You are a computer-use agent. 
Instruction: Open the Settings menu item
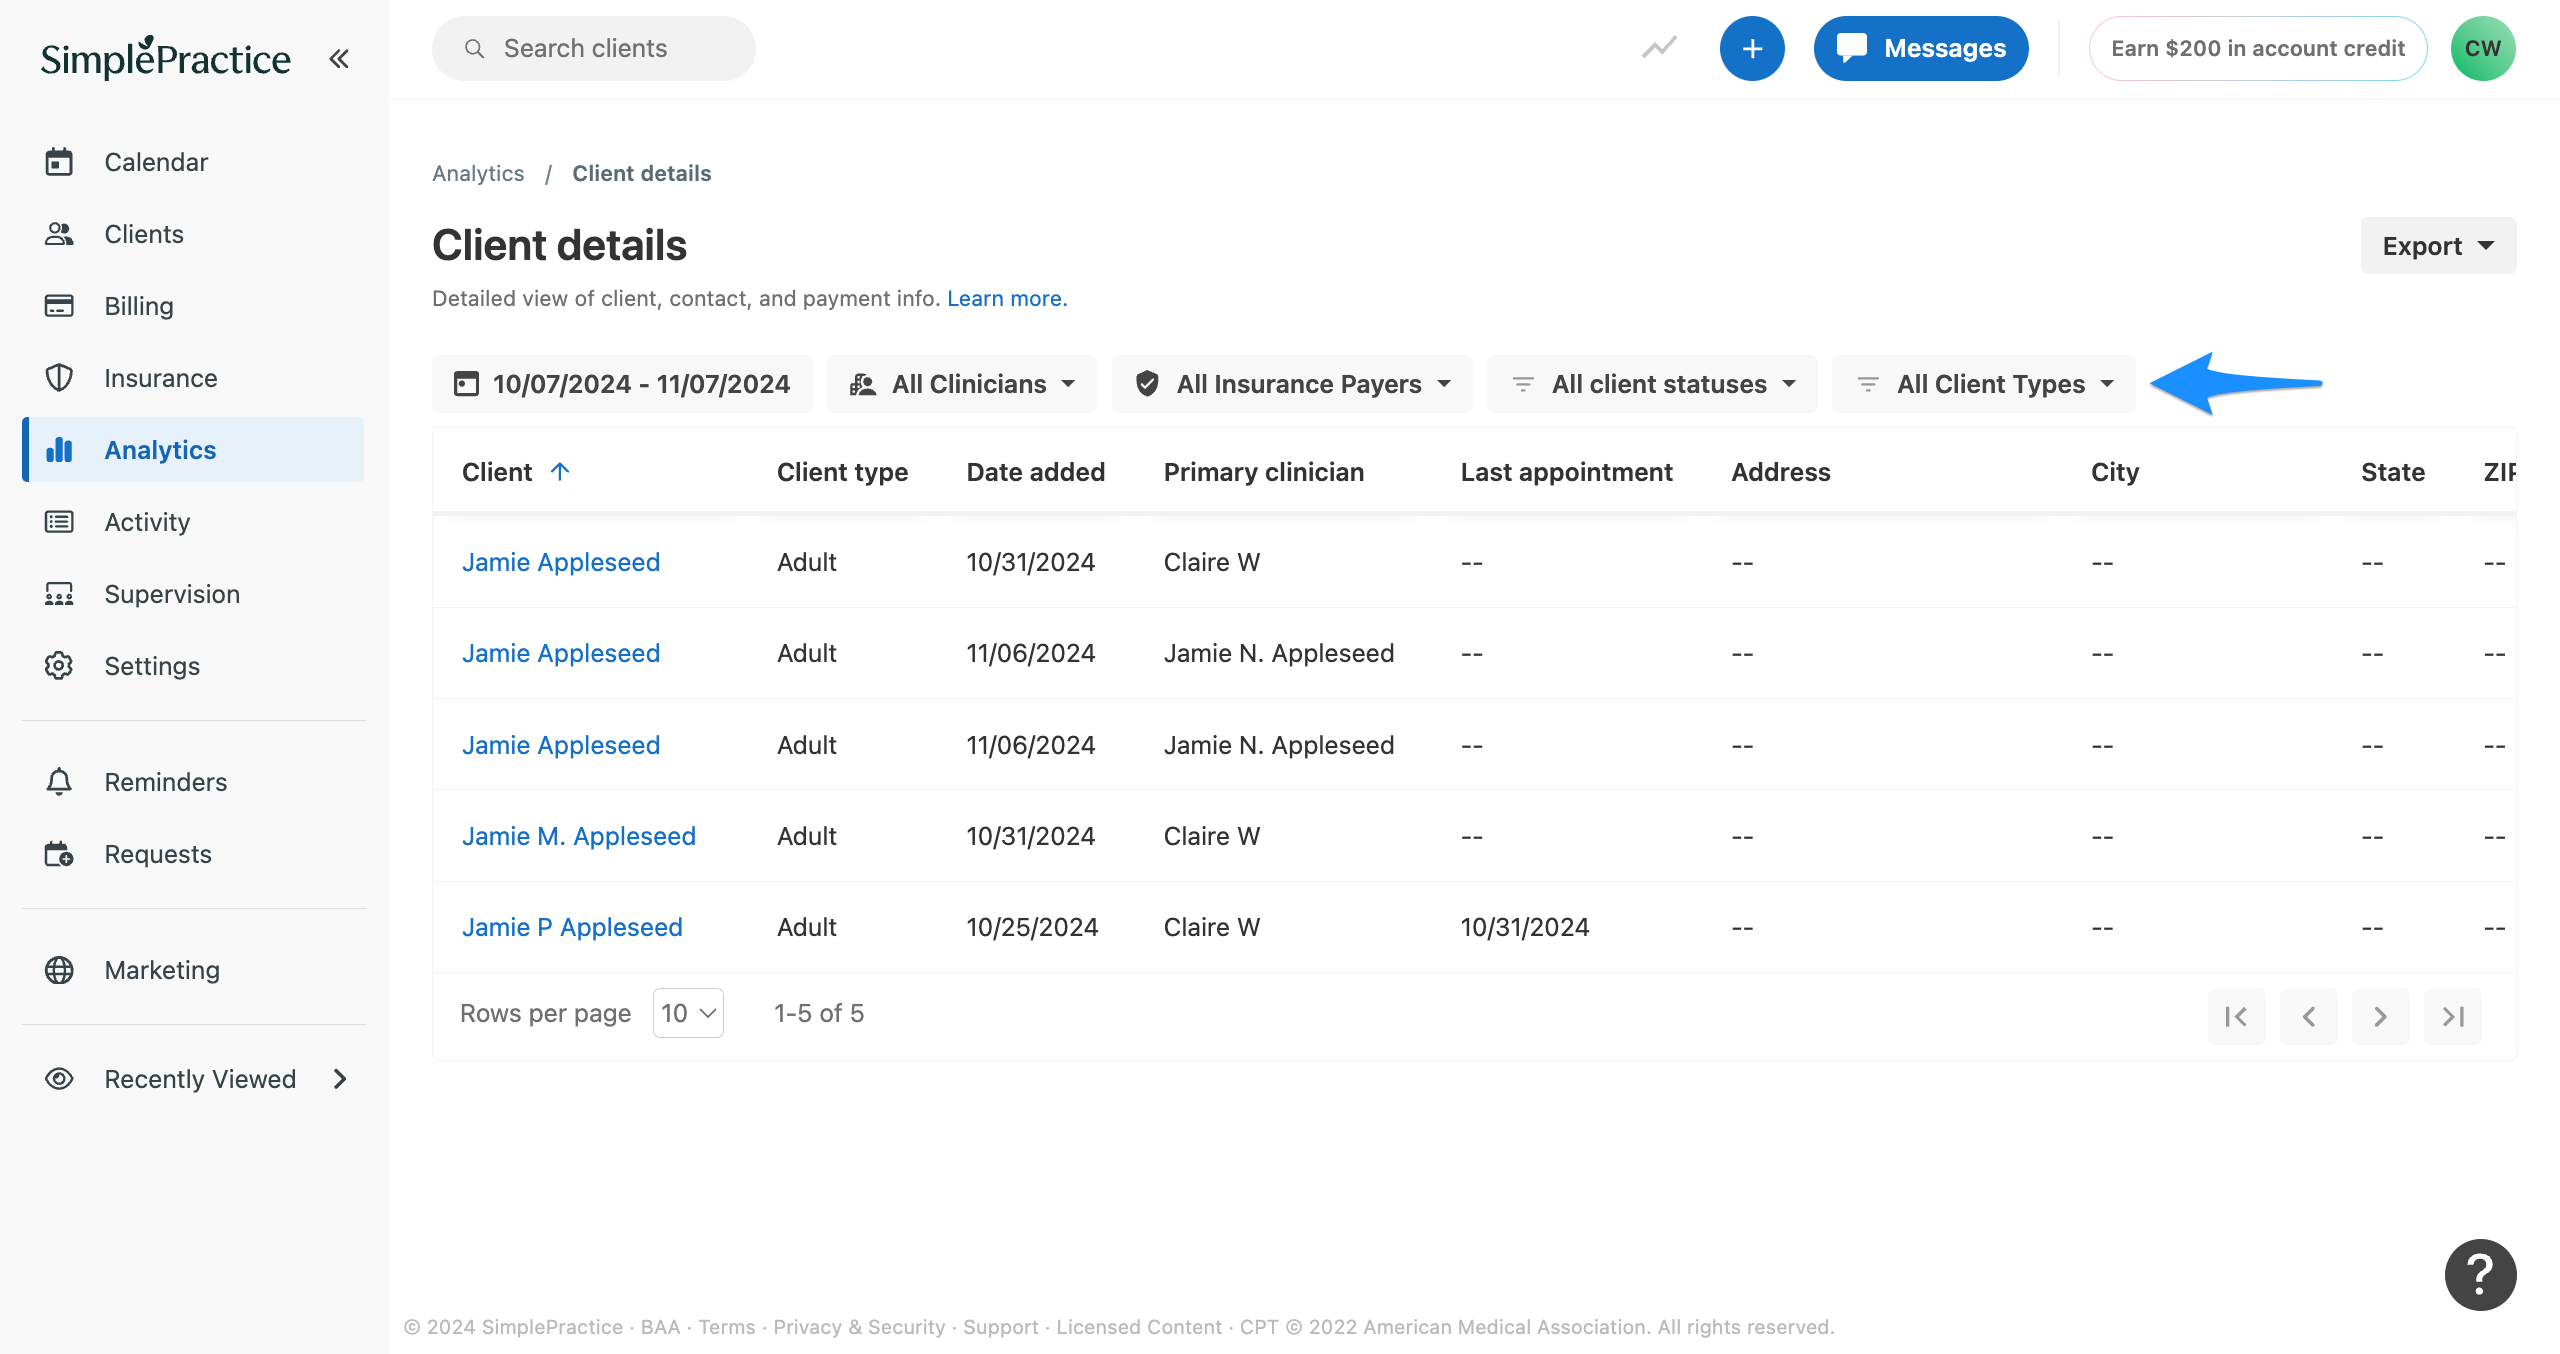tap(152, 665)
